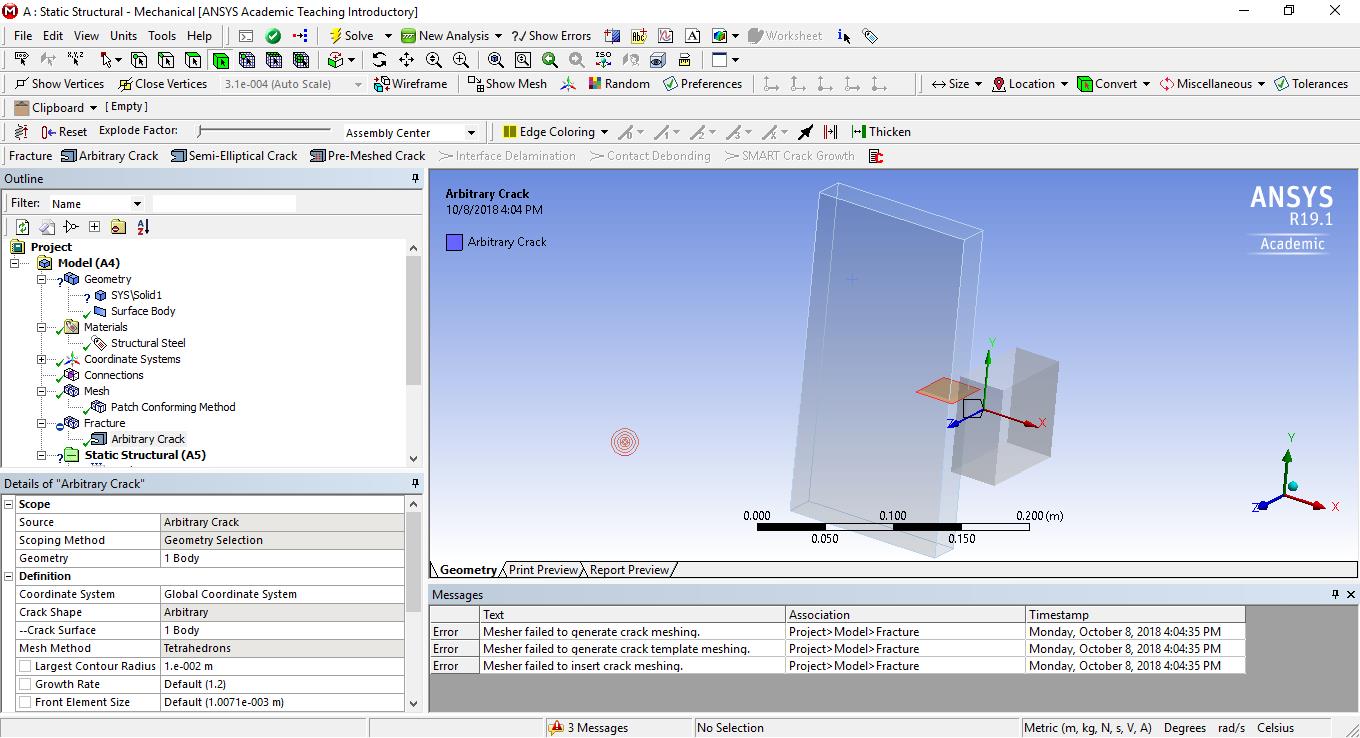This screenshot has height=738, width=1360.
Task: Toggle Random colors
Action: point(619,84)
